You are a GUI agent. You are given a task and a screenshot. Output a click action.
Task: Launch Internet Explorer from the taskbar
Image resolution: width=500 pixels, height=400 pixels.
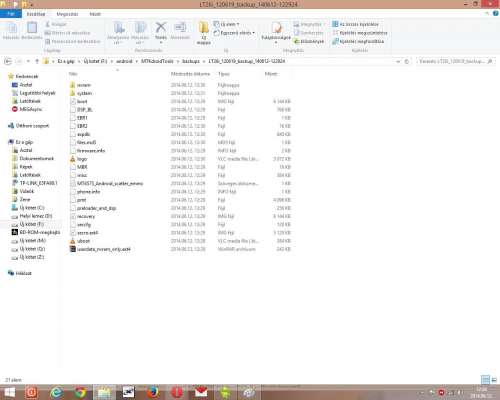(57, 392)
